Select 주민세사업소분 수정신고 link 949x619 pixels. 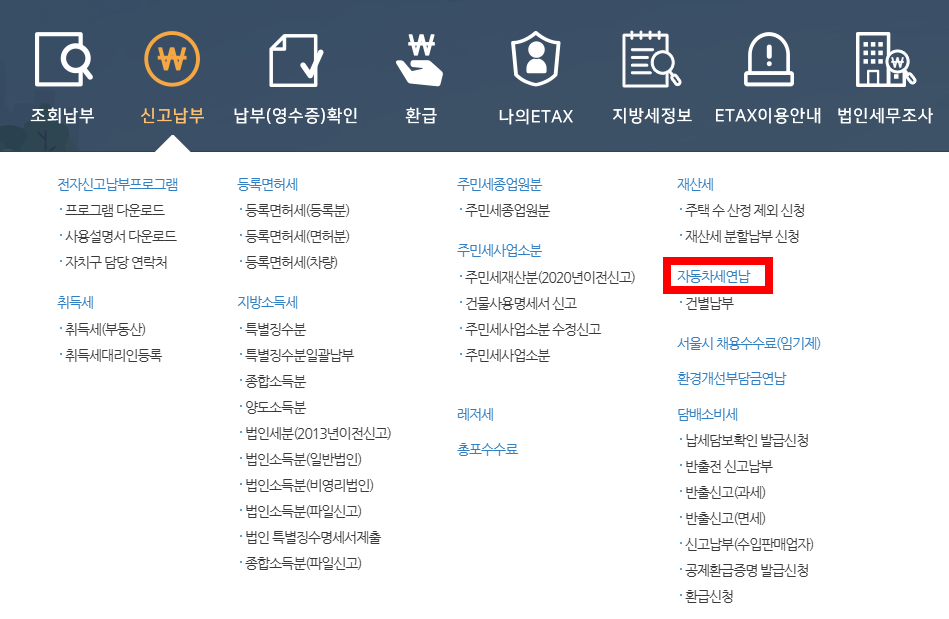[x=533, y=329]
